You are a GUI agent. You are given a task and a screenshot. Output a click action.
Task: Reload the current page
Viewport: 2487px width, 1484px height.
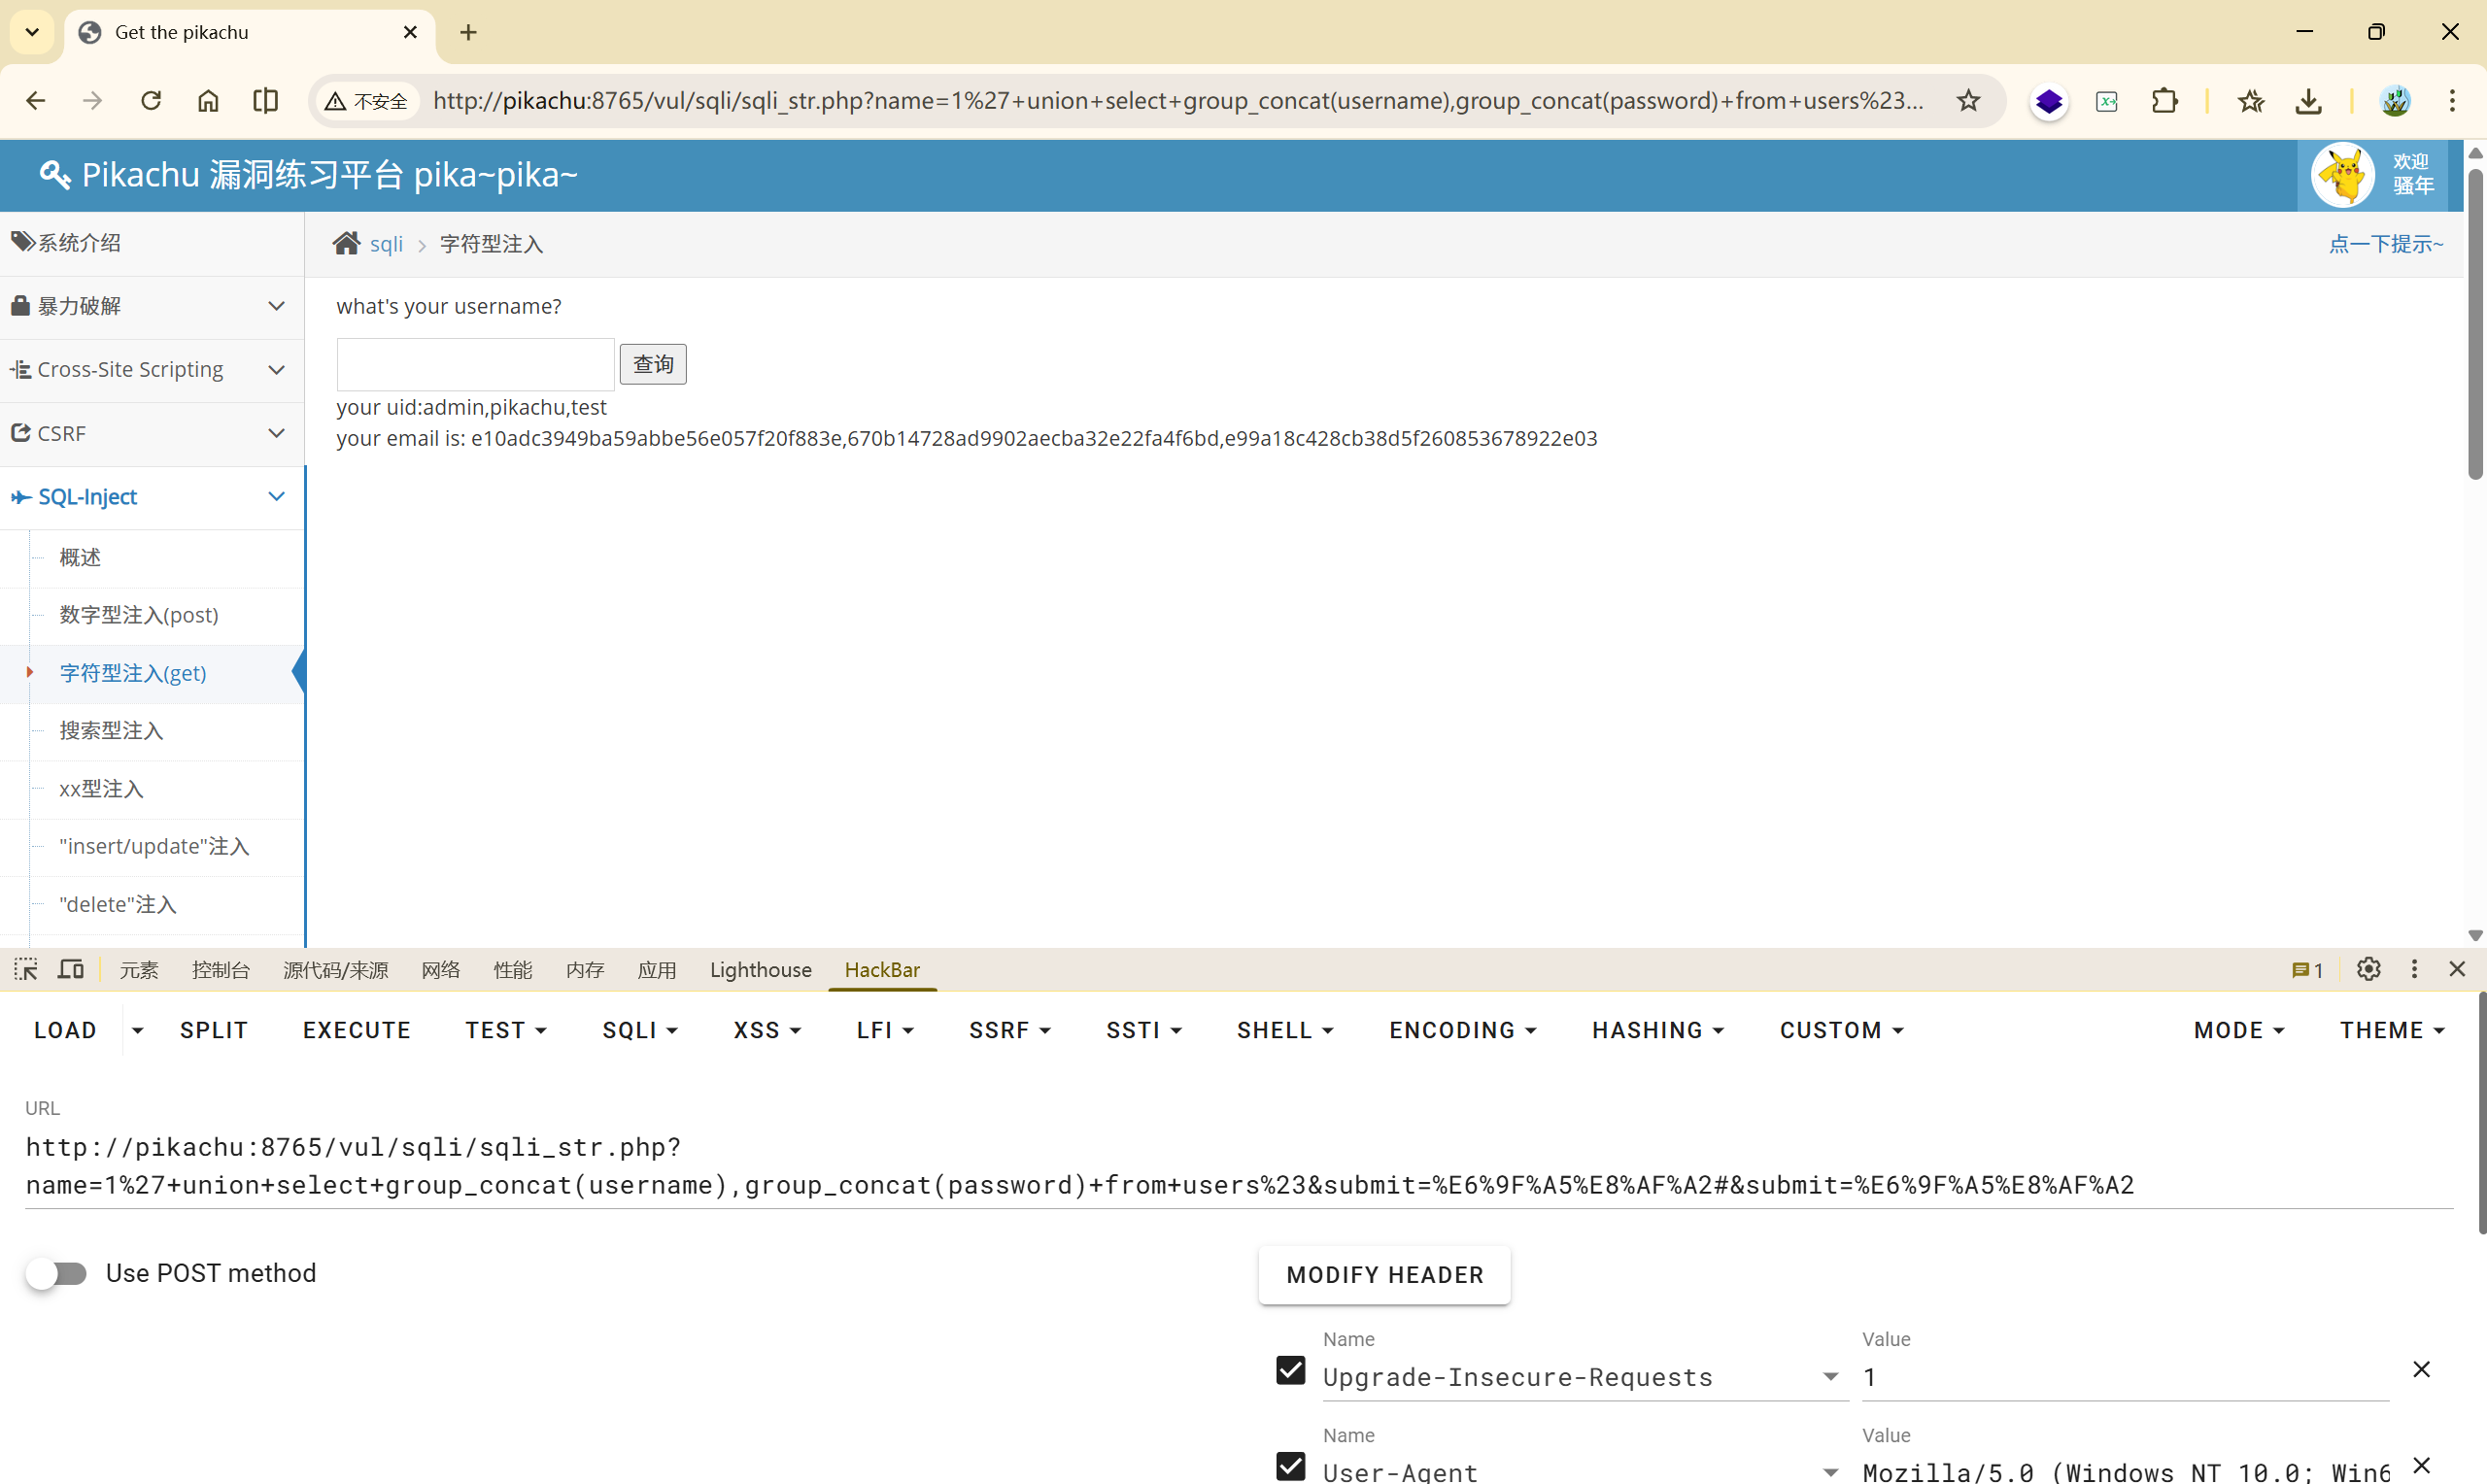(x=151, y=101)
